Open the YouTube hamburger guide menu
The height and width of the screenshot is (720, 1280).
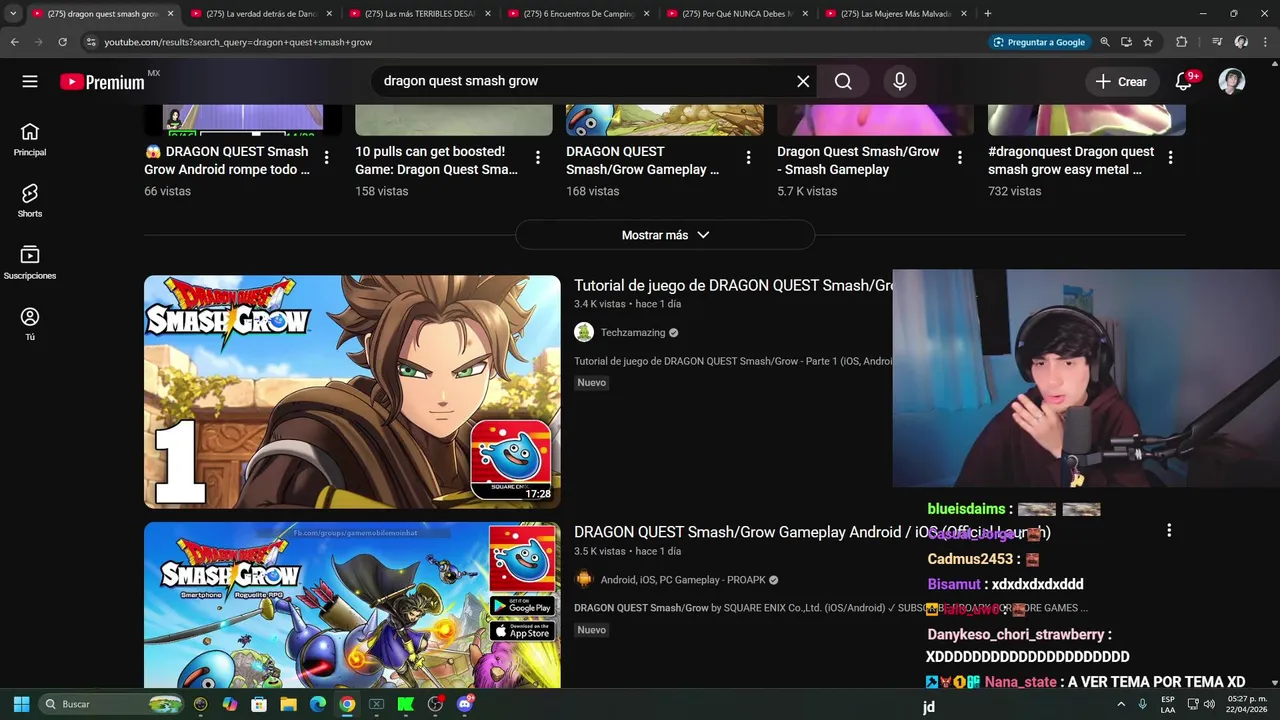[30, 81]
